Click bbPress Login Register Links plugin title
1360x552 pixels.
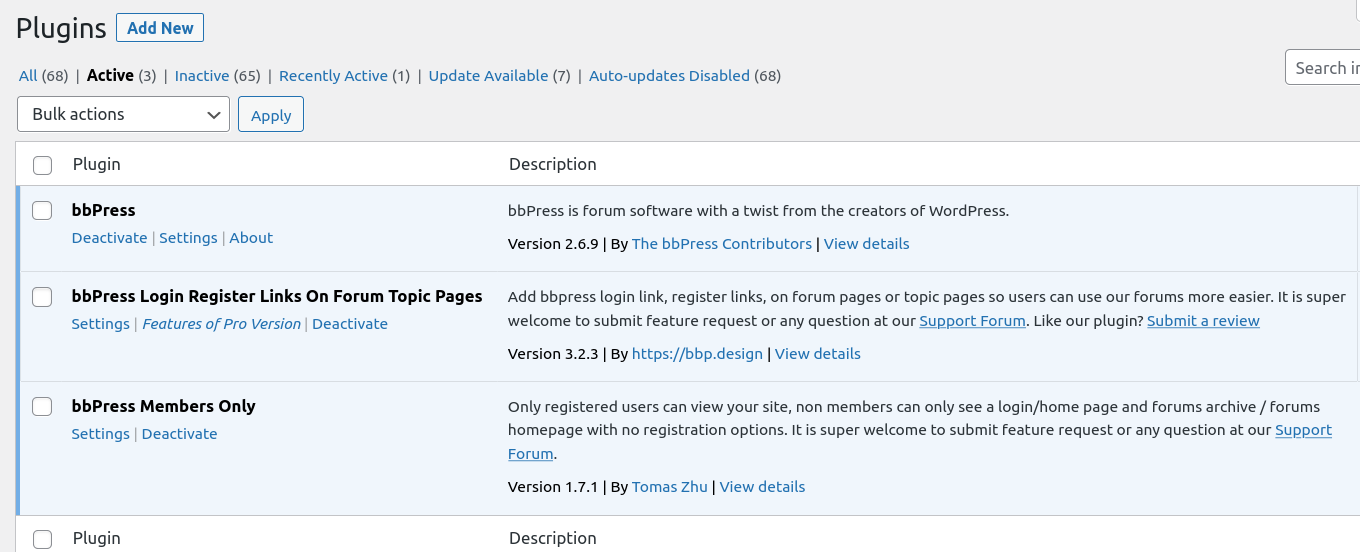pyautogui.click(x=277, y=296)
